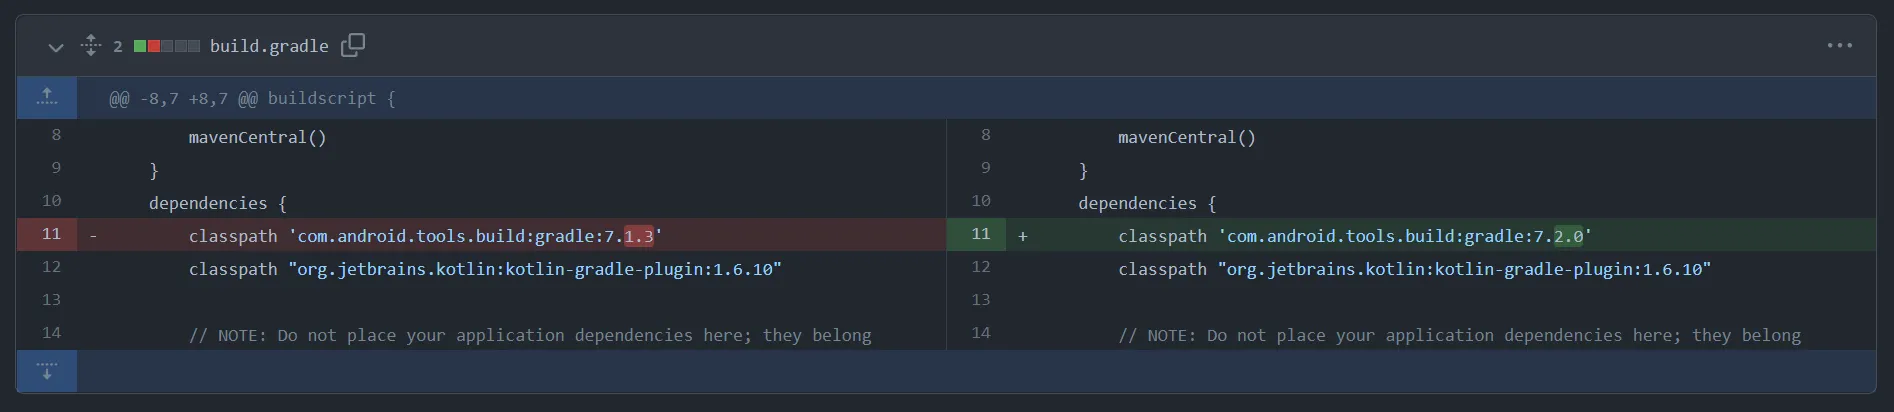Viewport: 1894px width, 412px height.
Task: Expand hidden lines above the hunk
Action: [x=47, y=98]
